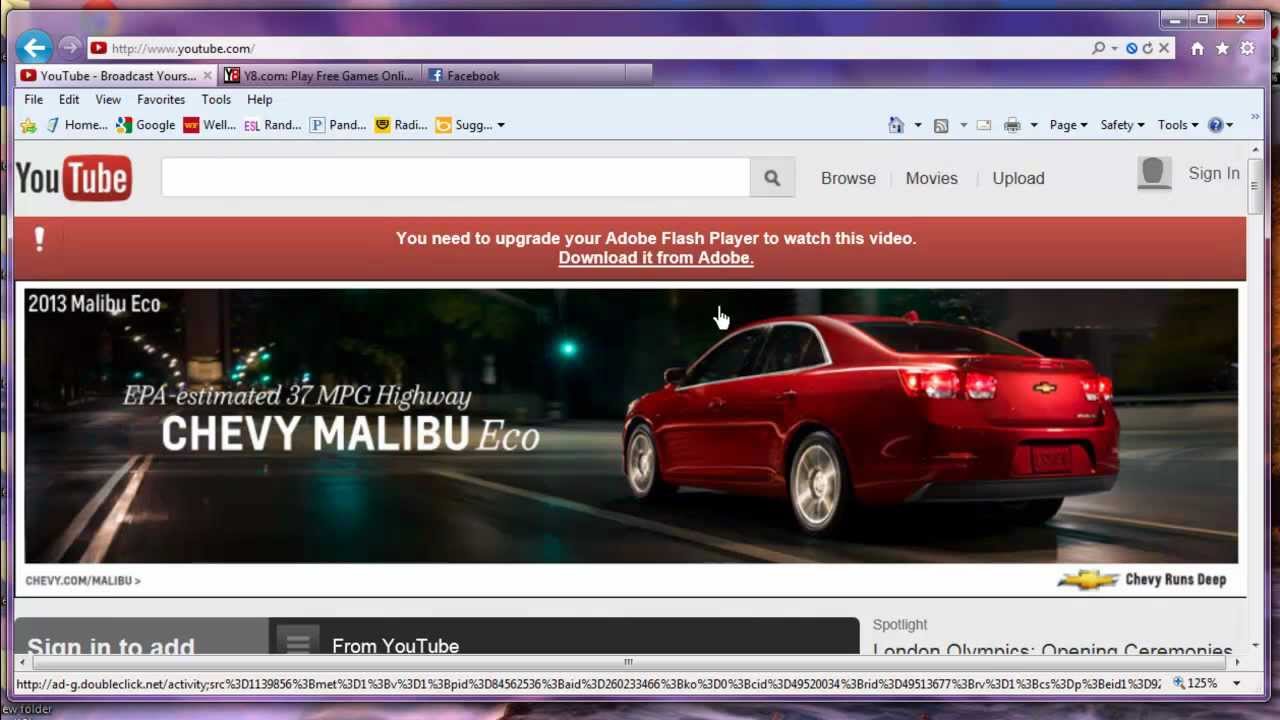The image size is (1280, 720).
Task: Open the Pand... favorites bar bookmark
Action: click(x=337, y=125)
